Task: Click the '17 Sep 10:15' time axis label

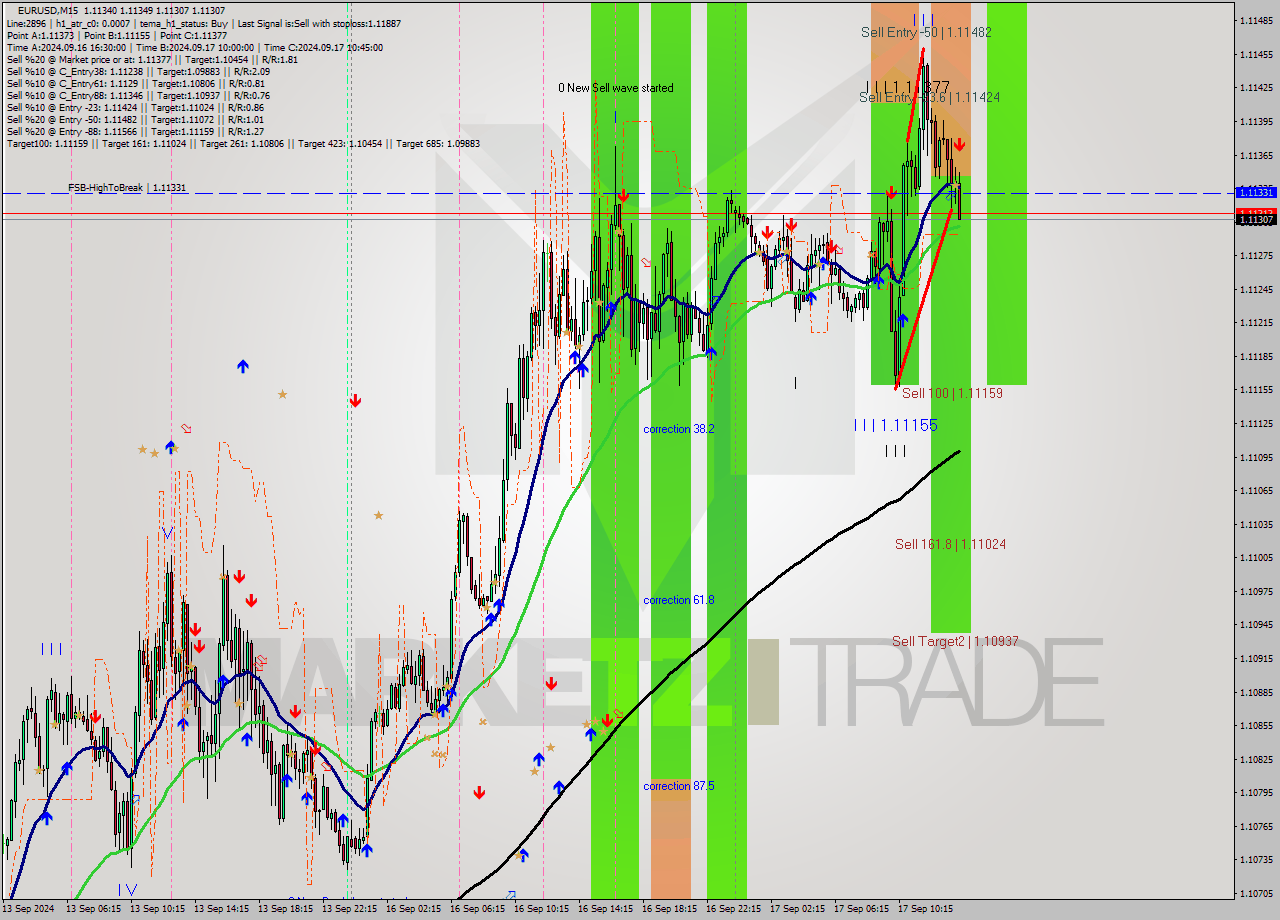Action: 925,909
